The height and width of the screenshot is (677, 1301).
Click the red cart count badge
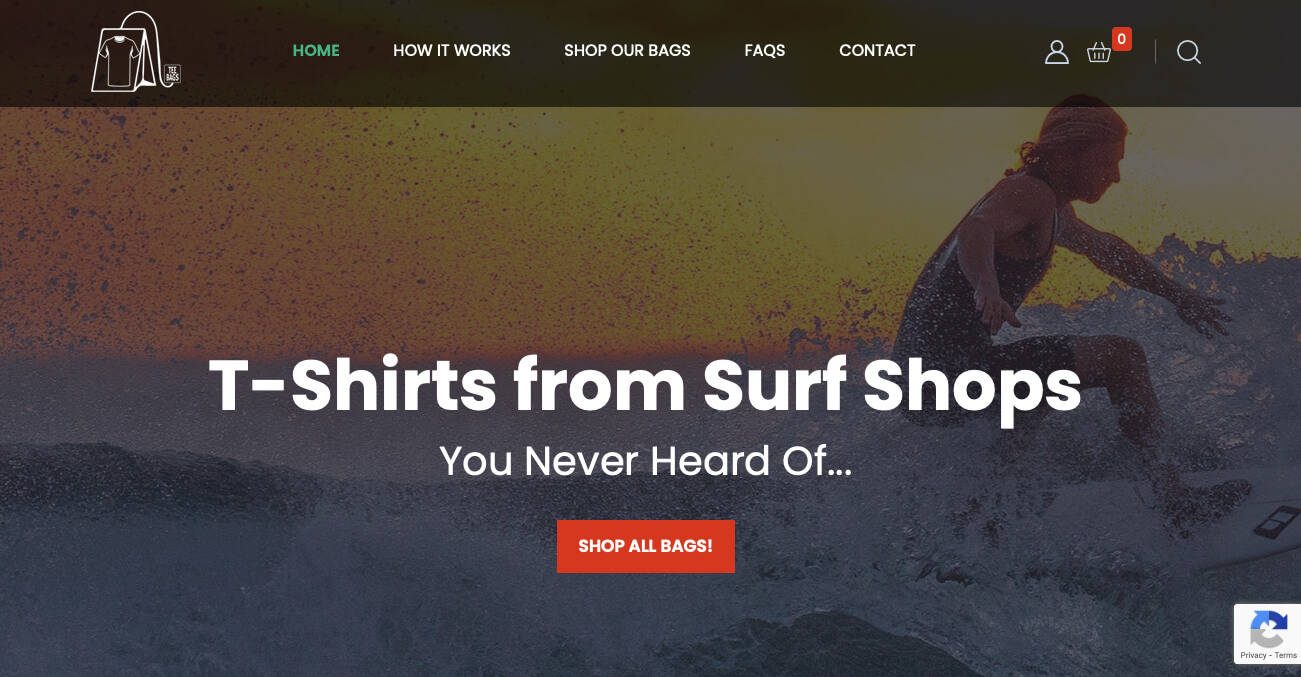tap(1122, 39)
